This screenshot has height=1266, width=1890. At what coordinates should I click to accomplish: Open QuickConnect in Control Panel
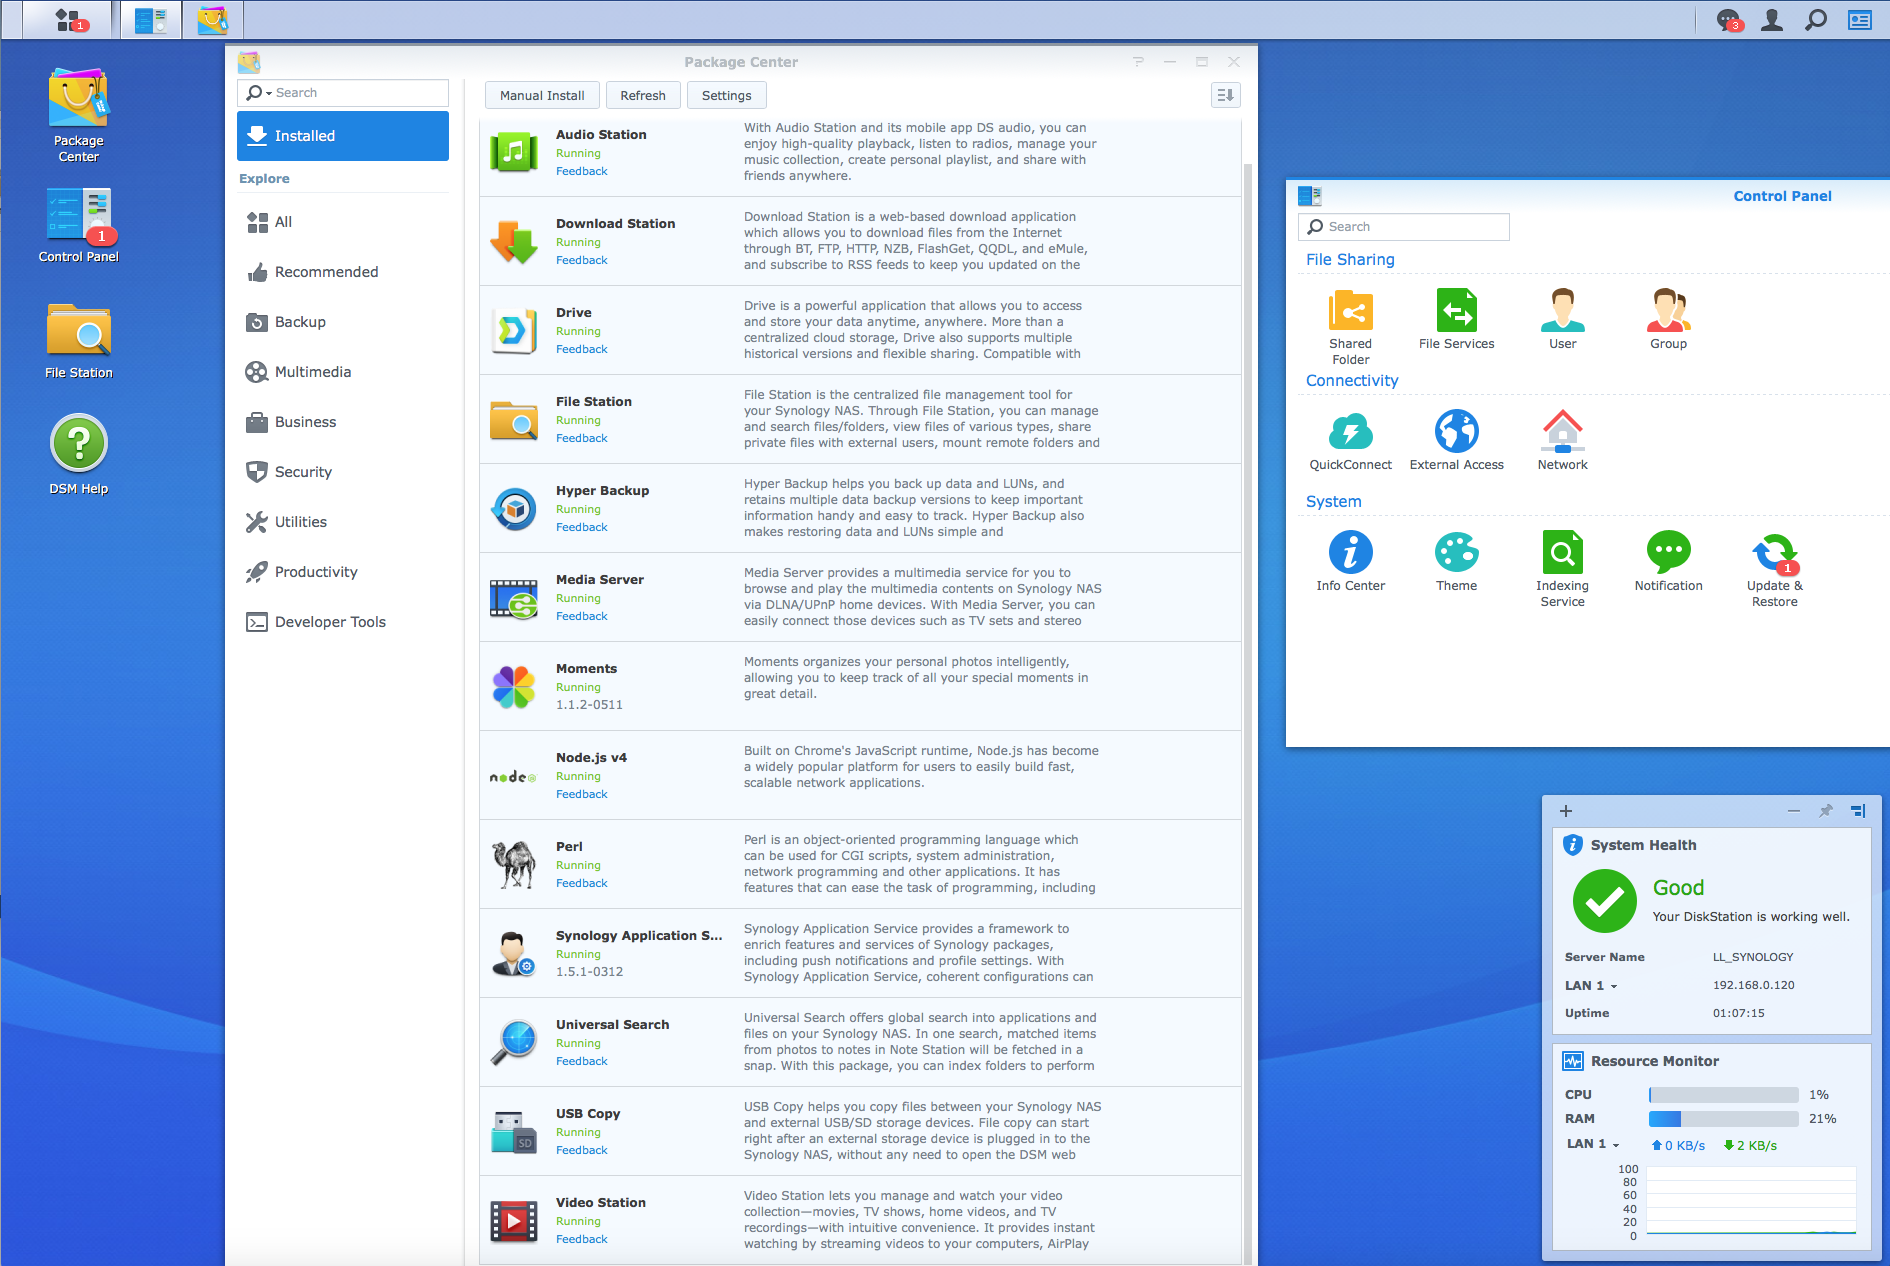pyautogui.click(x=1350, y=432)
